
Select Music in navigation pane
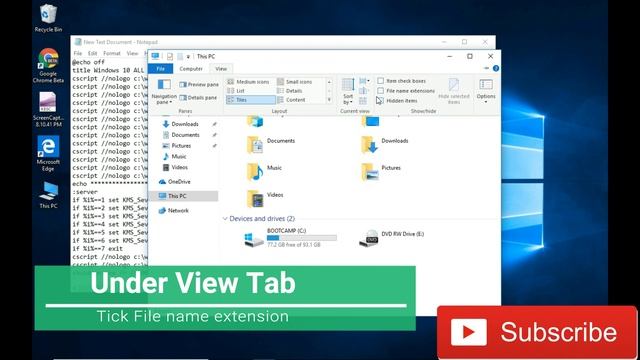click(179, 156)
